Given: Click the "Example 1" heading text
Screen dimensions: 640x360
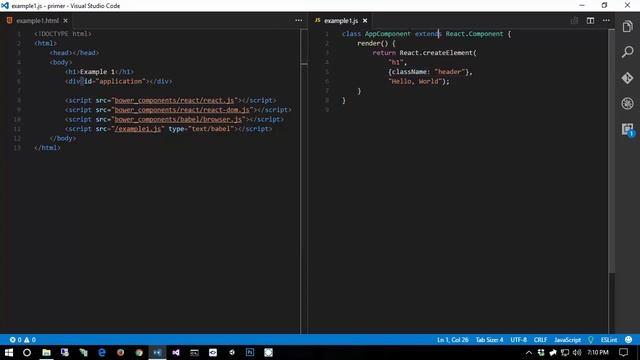Looking at the screenshot, I should [x=97, y=72].
